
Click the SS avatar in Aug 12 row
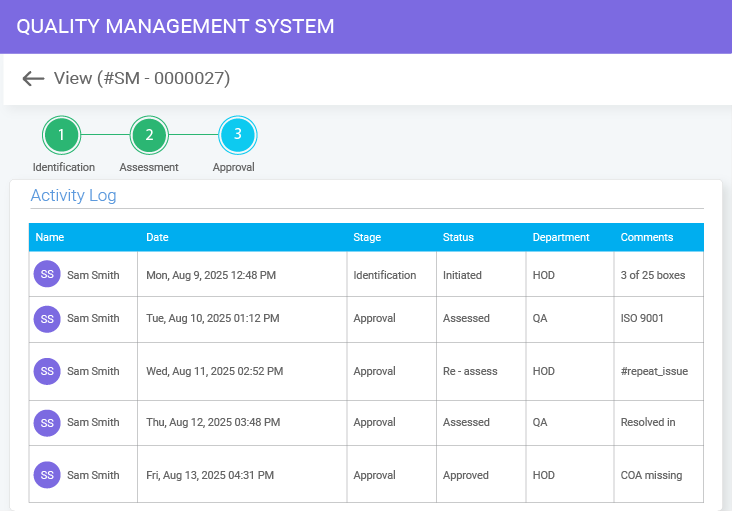(x=47, y=423)
